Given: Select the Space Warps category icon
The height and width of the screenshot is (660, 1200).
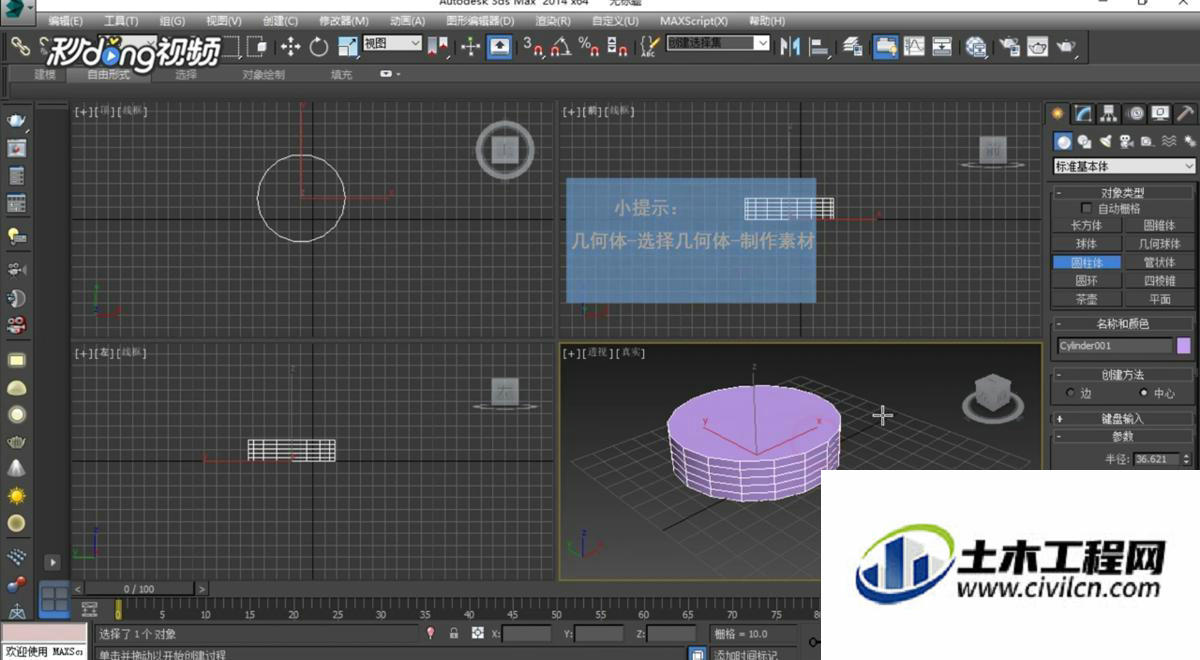Looking at the screenshot, I should click(x=1168, y=142).
